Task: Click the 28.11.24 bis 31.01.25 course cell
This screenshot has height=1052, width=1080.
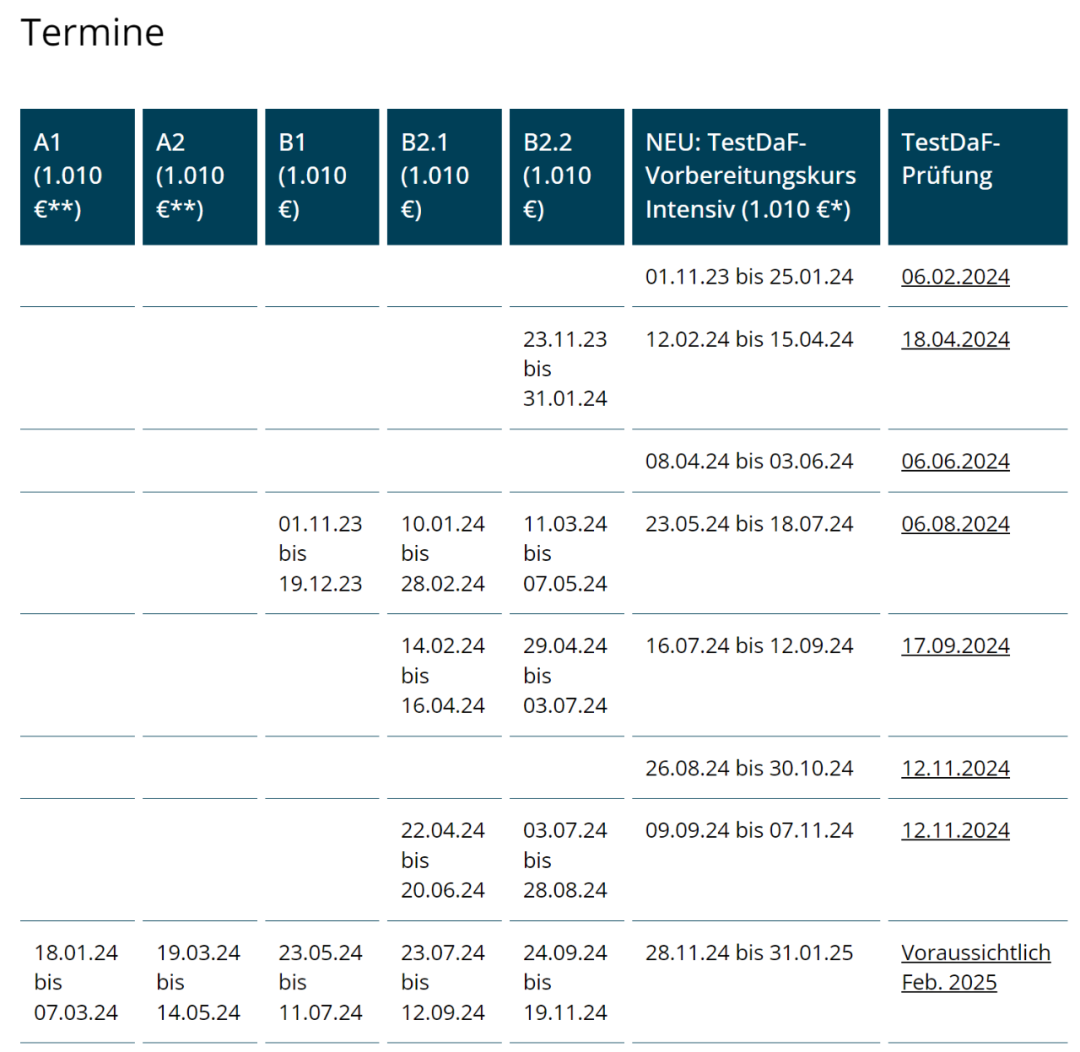Action: 749,952
